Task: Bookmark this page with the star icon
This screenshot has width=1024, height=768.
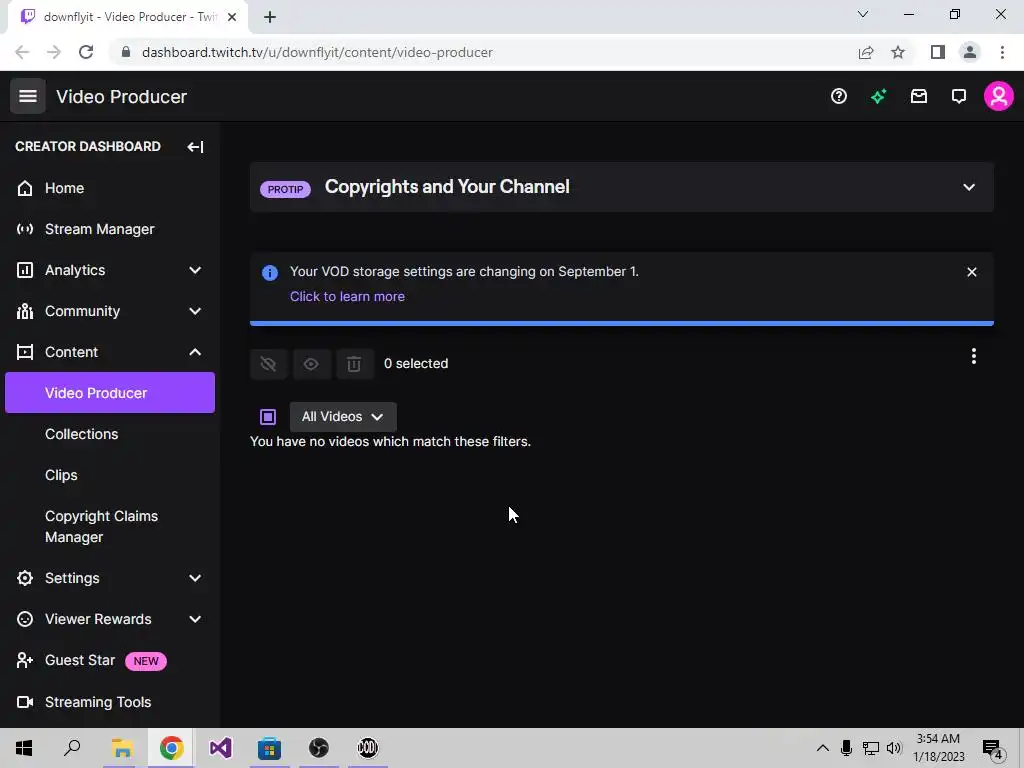Action: click(x=898, y=52)
